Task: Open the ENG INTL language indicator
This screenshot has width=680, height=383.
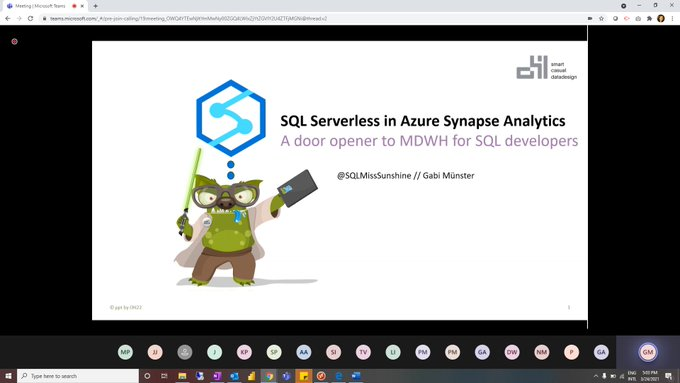Action: click(x=632, y=376)
